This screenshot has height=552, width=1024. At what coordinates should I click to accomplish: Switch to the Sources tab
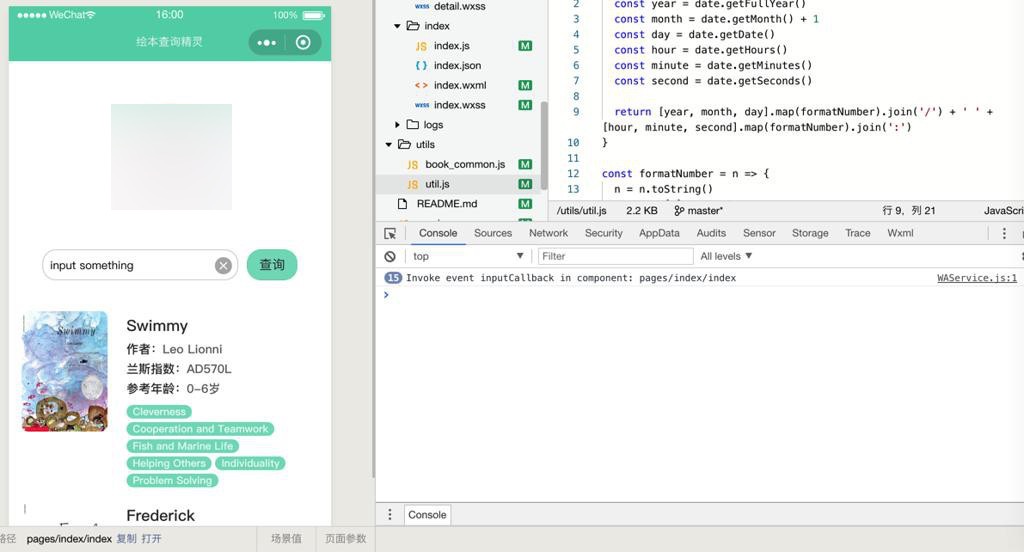493,233
